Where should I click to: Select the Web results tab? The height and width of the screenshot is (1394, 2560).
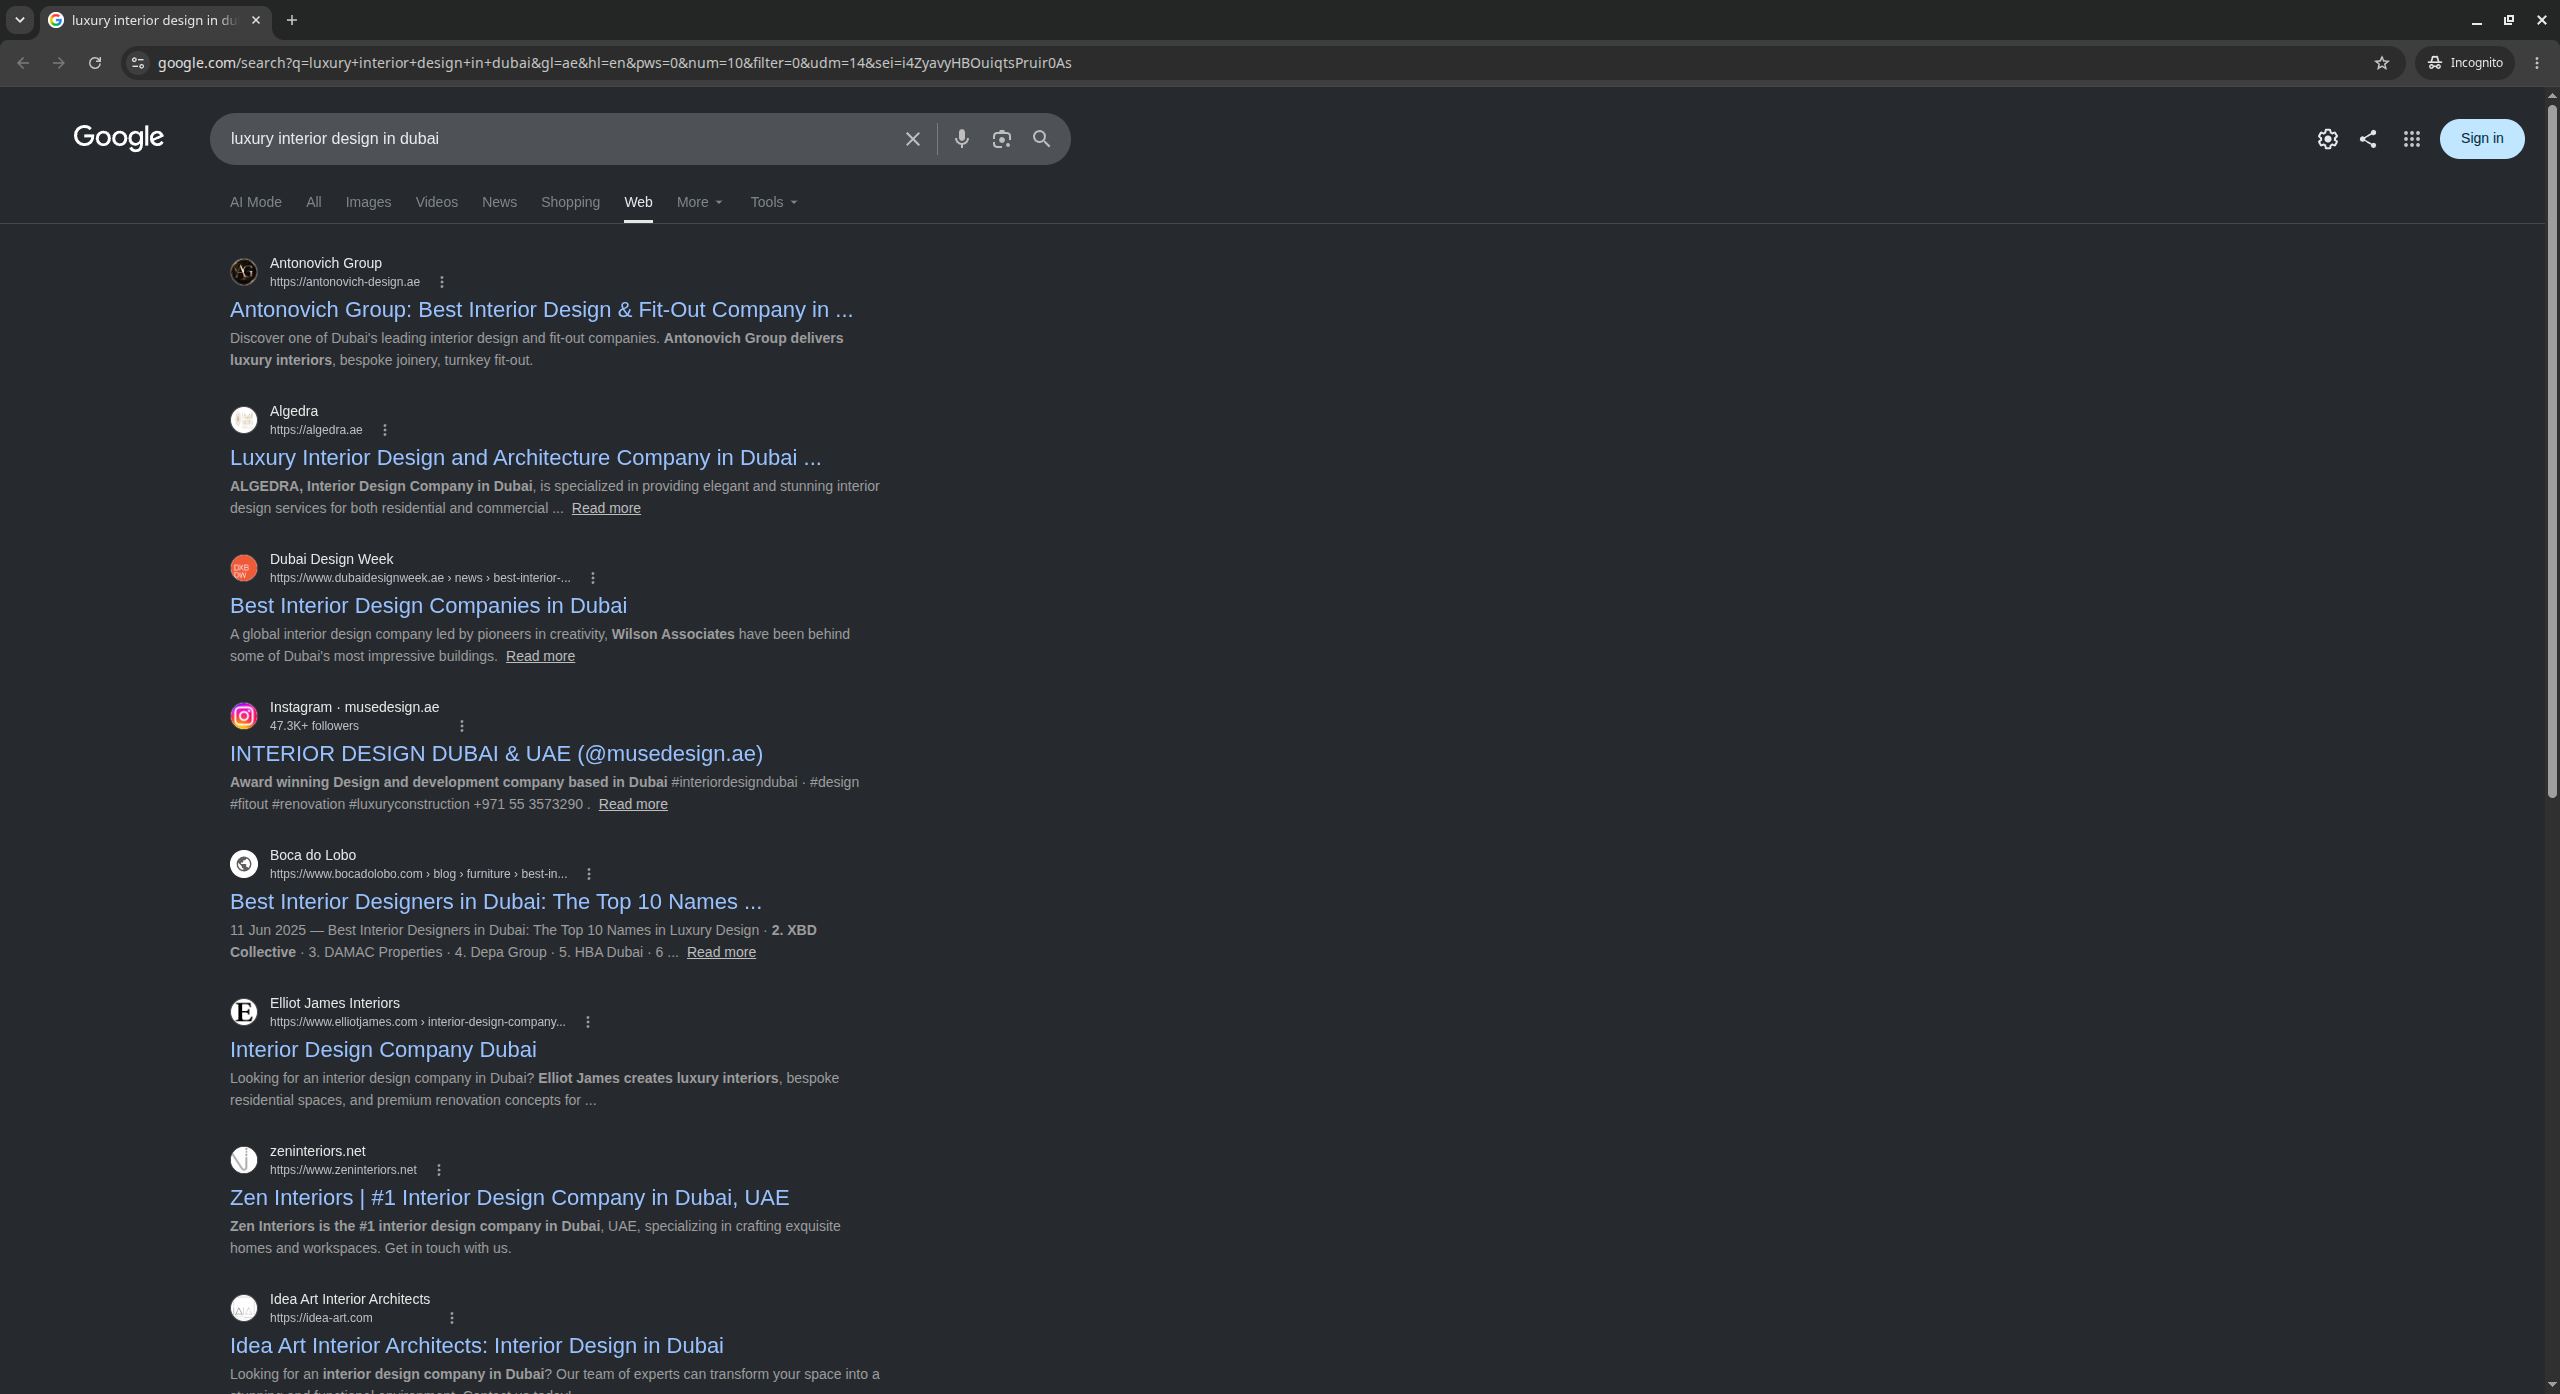[639, 202]
